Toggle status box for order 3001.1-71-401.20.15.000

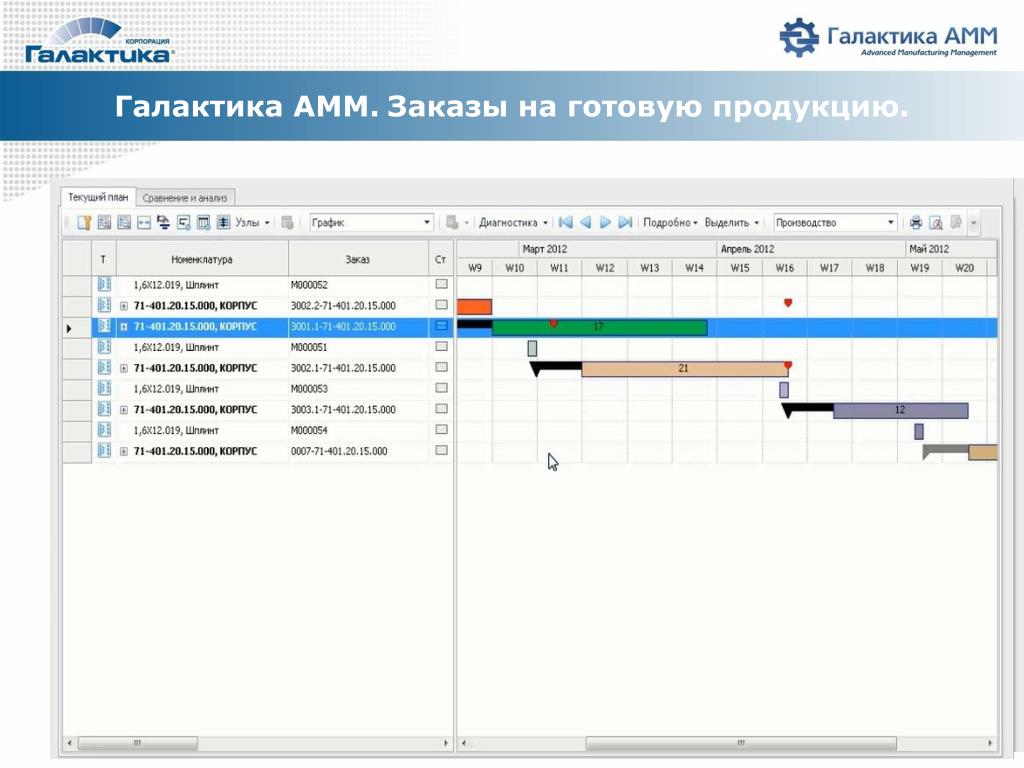pyautogui.click(x=441, y=326)
